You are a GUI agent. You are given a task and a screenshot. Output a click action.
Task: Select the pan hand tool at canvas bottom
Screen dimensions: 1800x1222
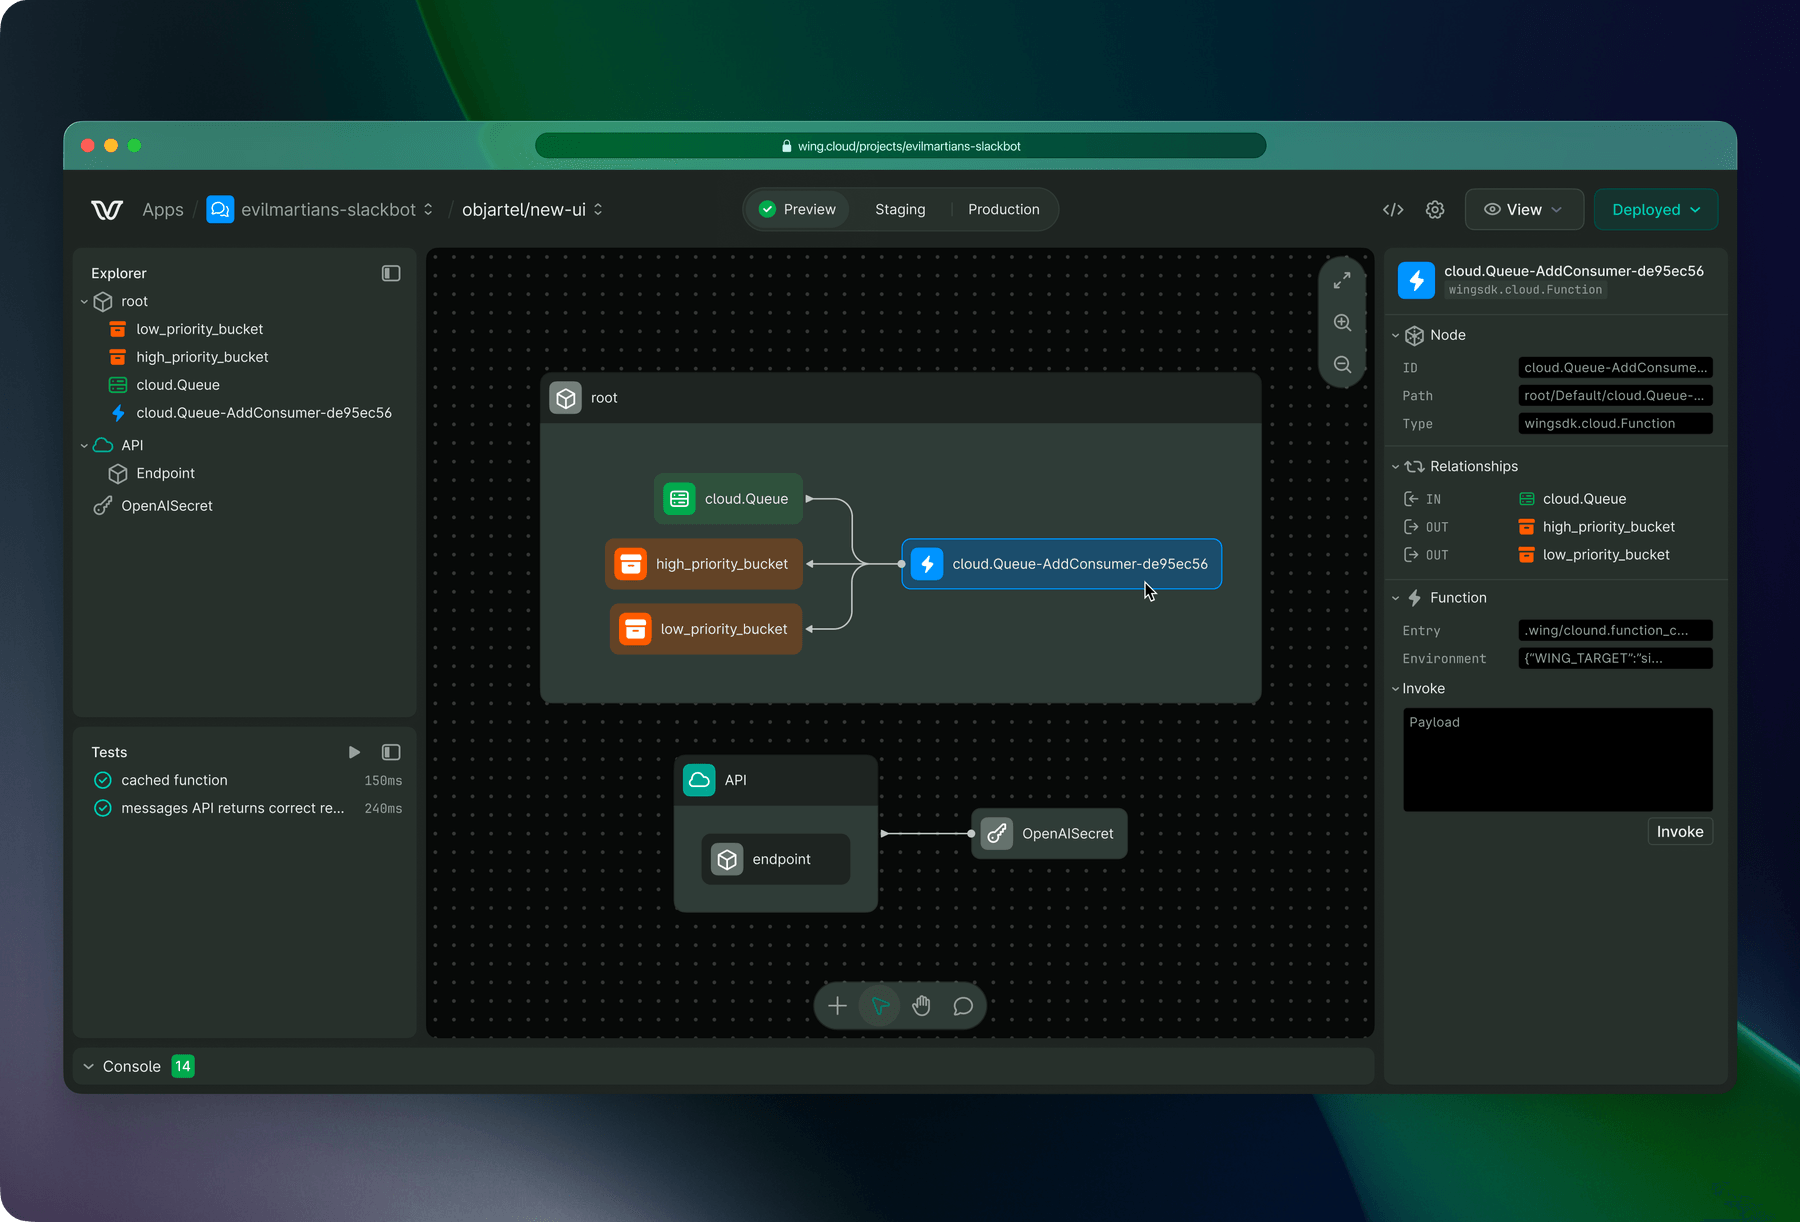pyautogui.click(x=921, y=1005)
